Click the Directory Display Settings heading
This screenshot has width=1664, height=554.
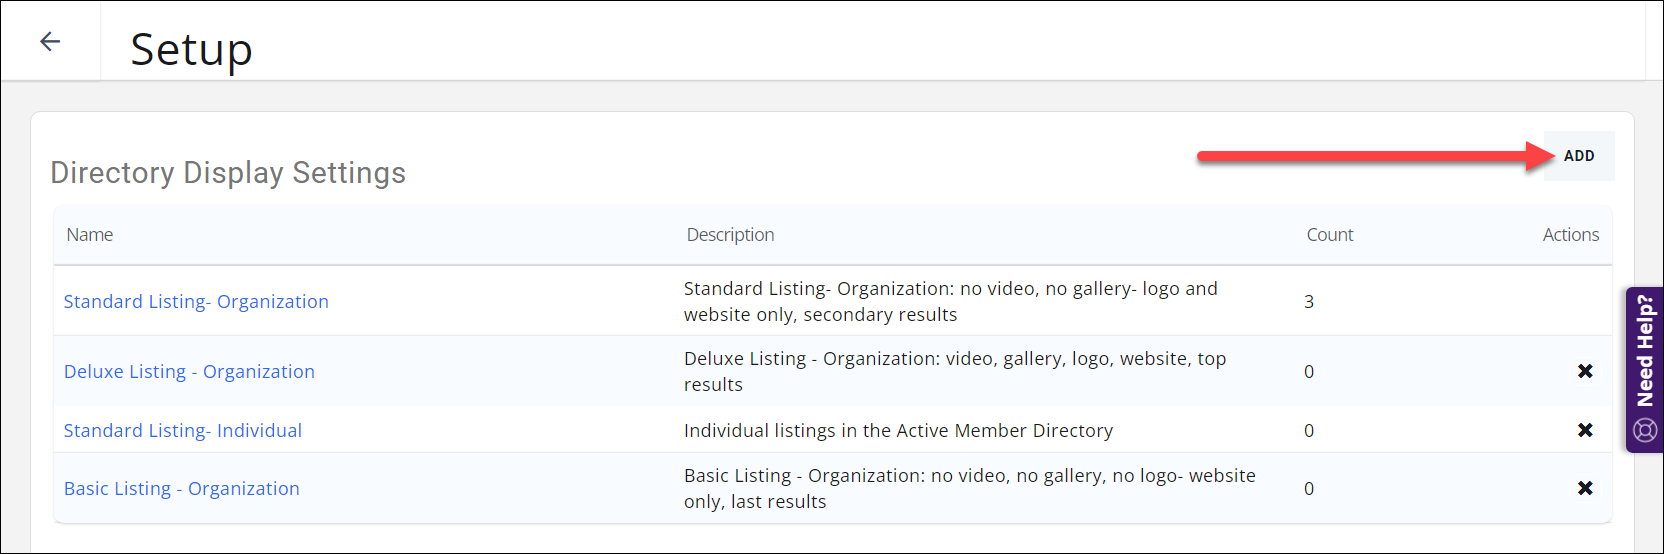pos(228,173)
